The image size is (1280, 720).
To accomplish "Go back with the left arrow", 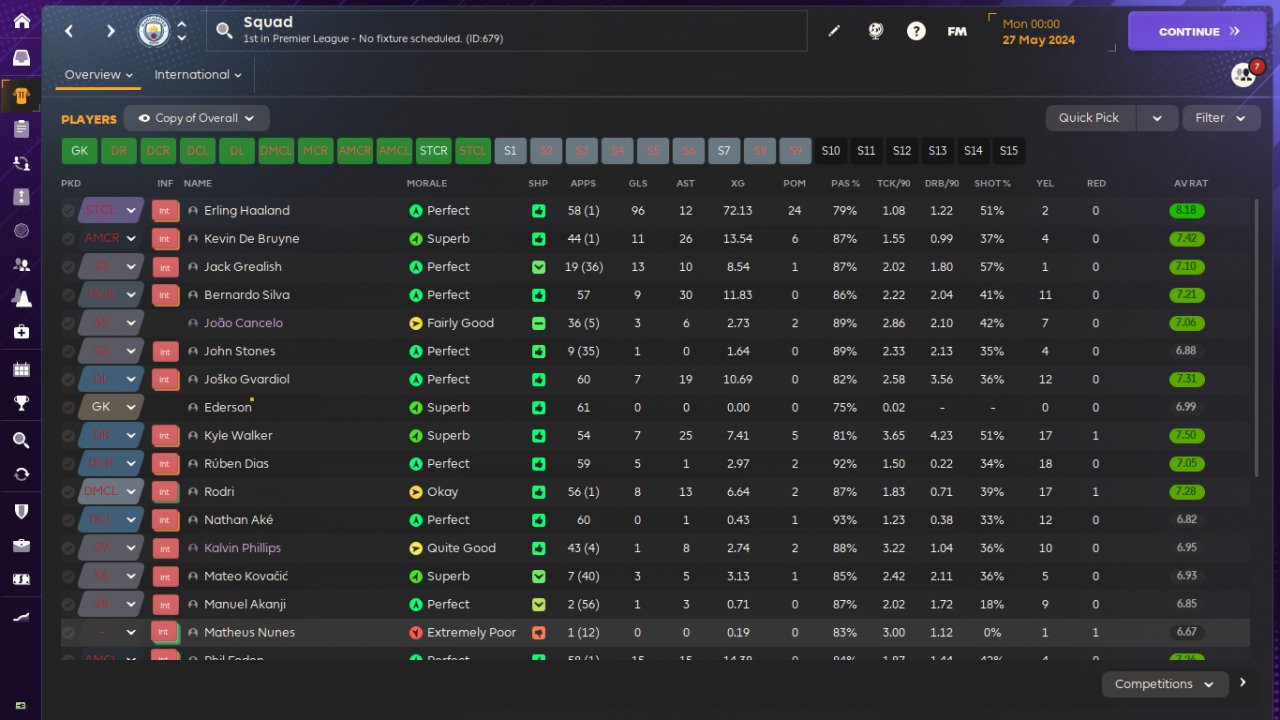I will (x=69, y=31).
